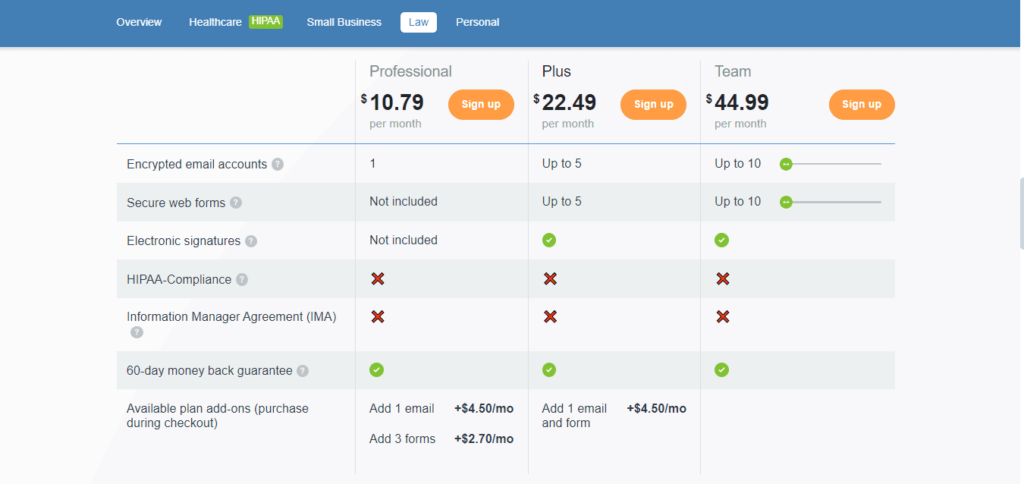This screenshot has width=1024, height=484.
Task: Select the Law tab
Action: pos(418,22)
